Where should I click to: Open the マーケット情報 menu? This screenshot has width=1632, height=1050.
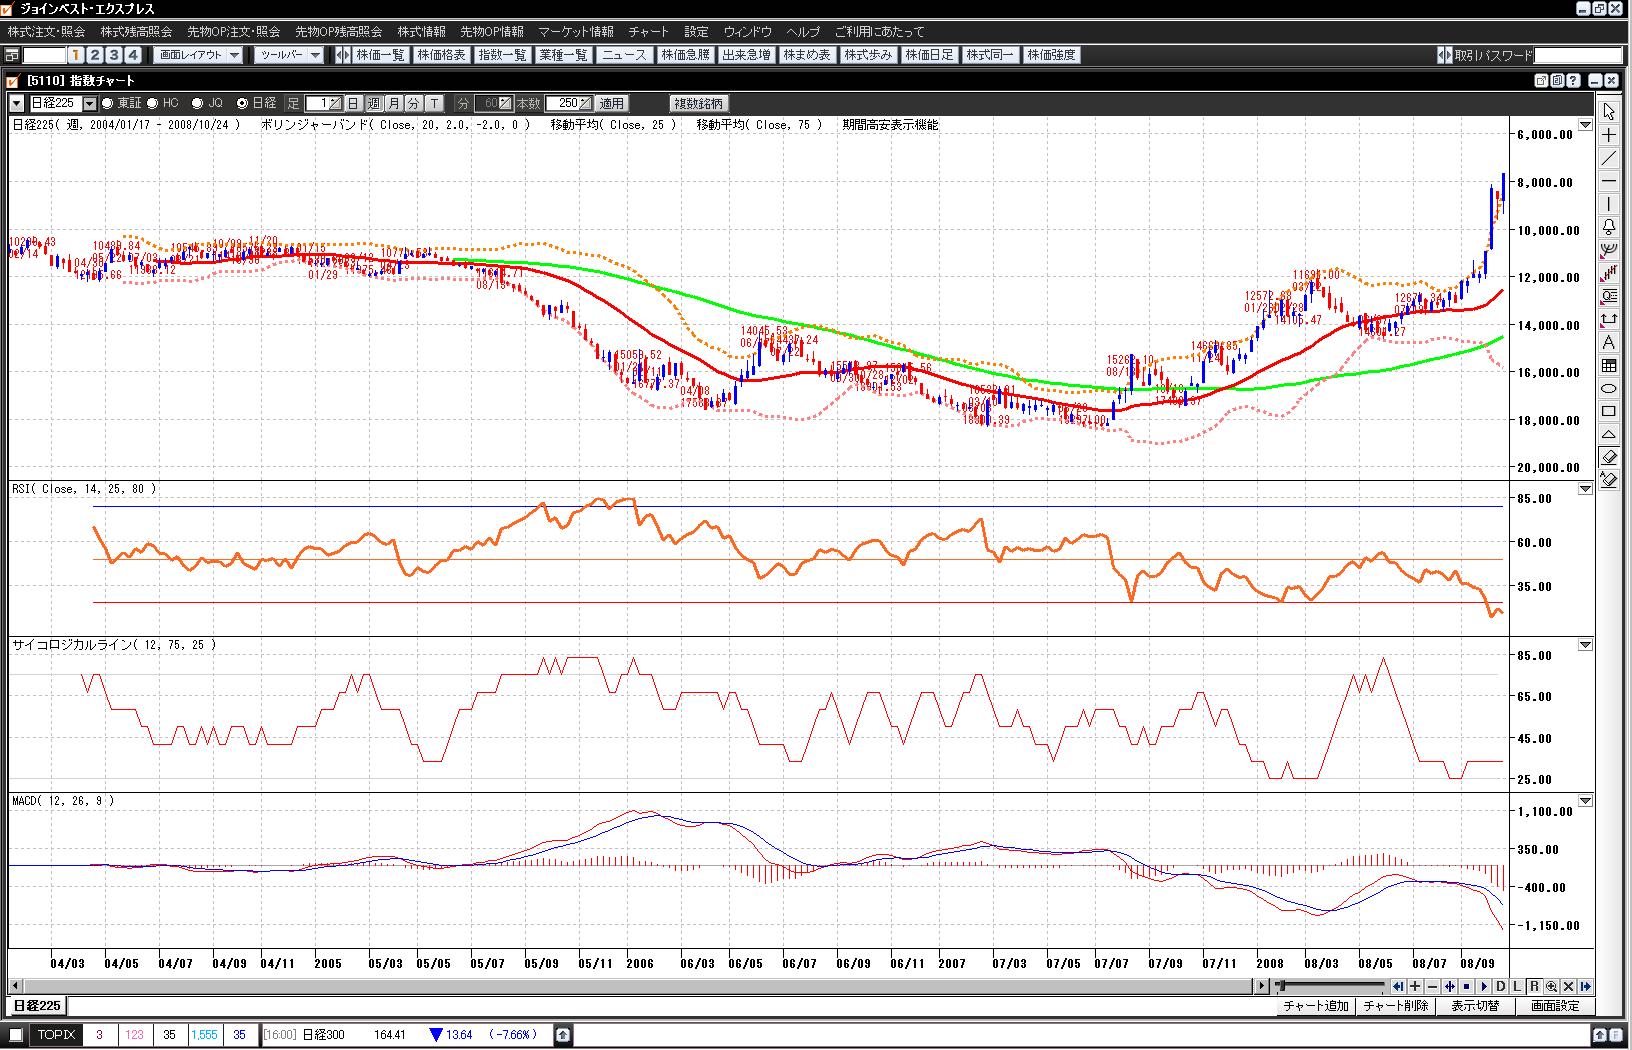[576, 32]
